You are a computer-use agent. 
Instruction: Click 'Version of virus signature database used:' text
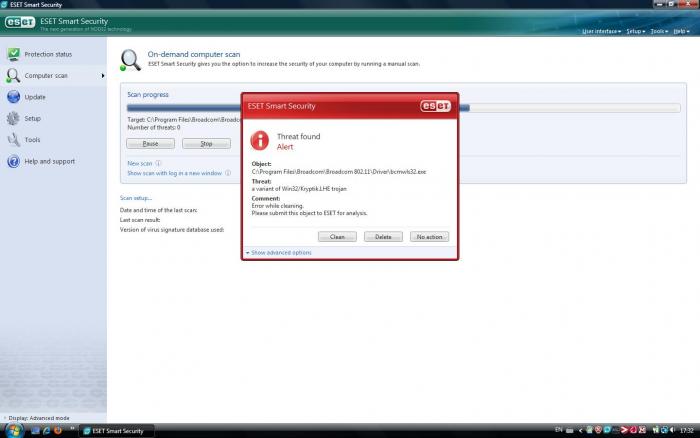point(172,230)
